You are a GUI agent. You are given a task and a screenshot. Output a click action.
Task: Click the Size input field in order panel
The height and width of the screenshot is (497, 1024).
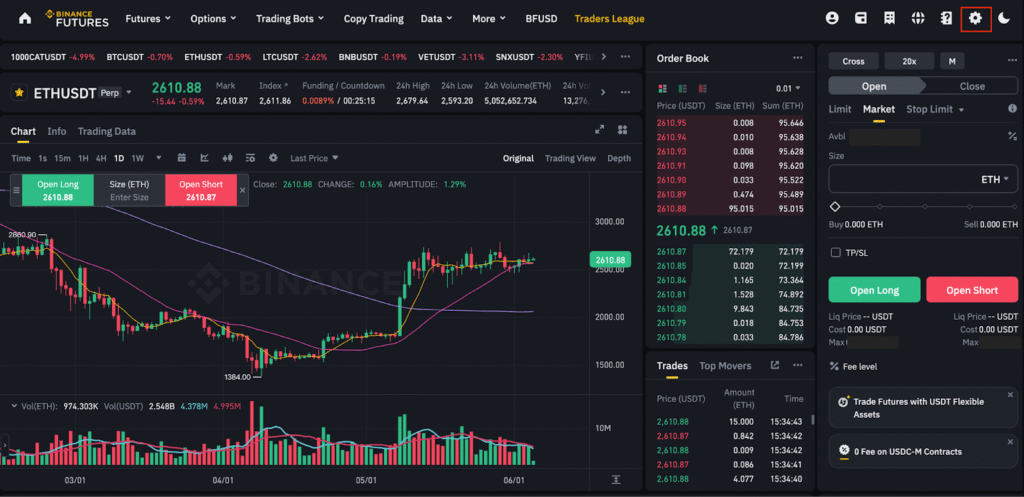[x=900, y=179]
